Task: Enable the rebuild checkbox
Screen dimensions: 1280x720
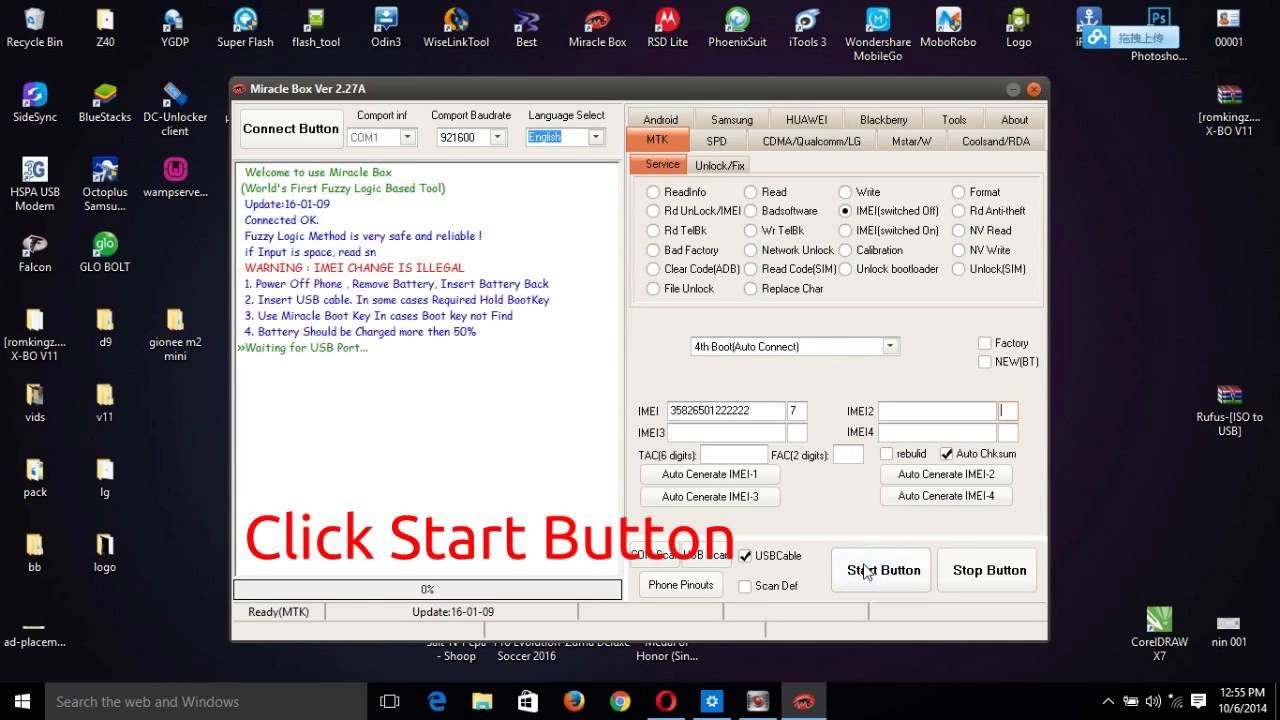Action: 886,454
